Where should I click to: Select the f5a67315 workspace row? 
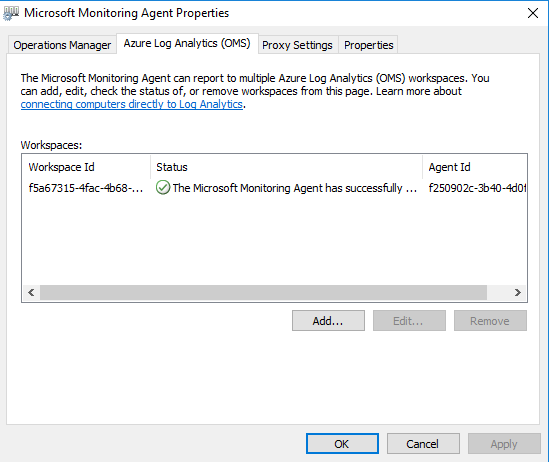pos(274,188)
